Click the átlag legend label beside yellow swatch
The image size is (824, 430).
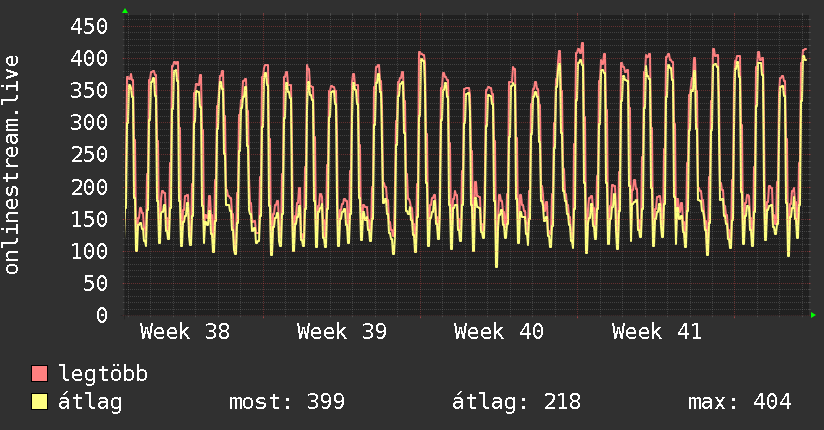click(x=90, y=402)
